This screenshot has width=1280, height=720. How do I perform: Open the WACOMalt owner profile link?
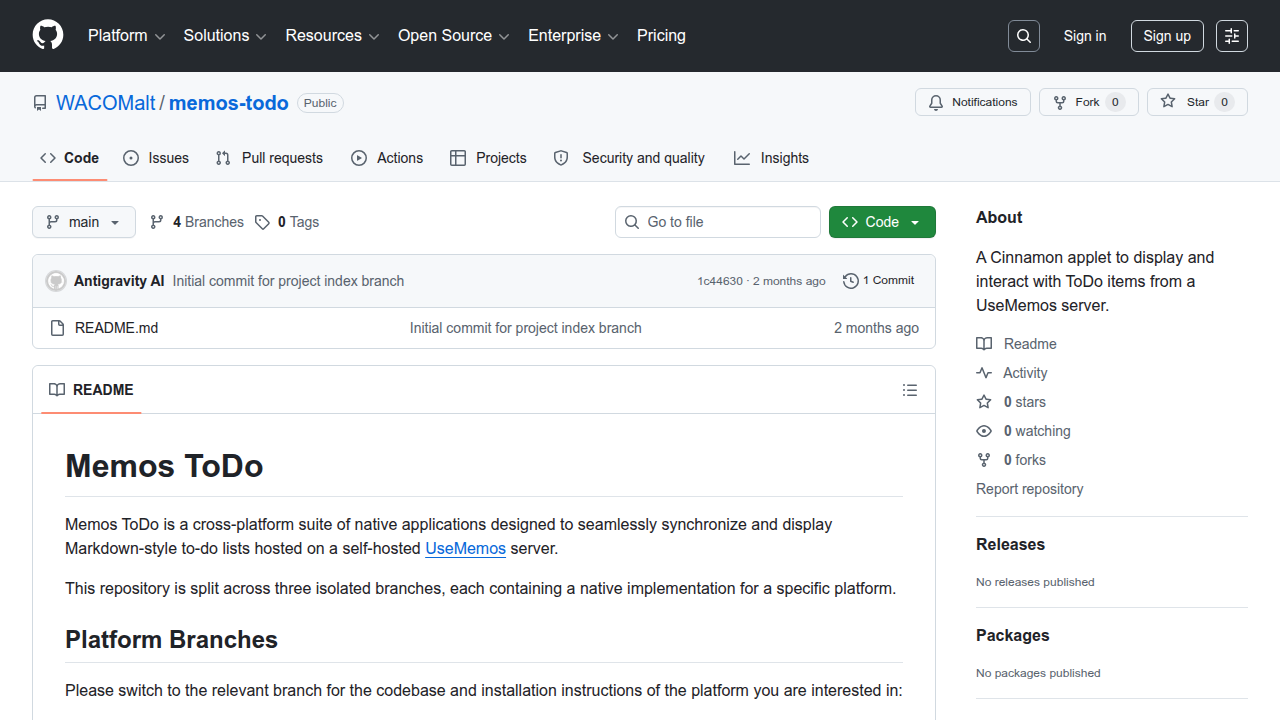click(106, 103)
